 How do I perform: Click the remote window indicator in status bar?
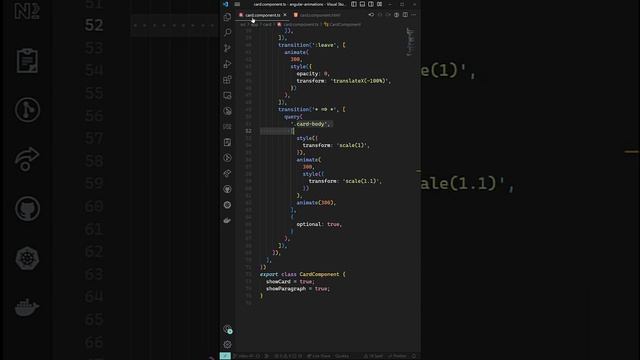tap(225, 356)
